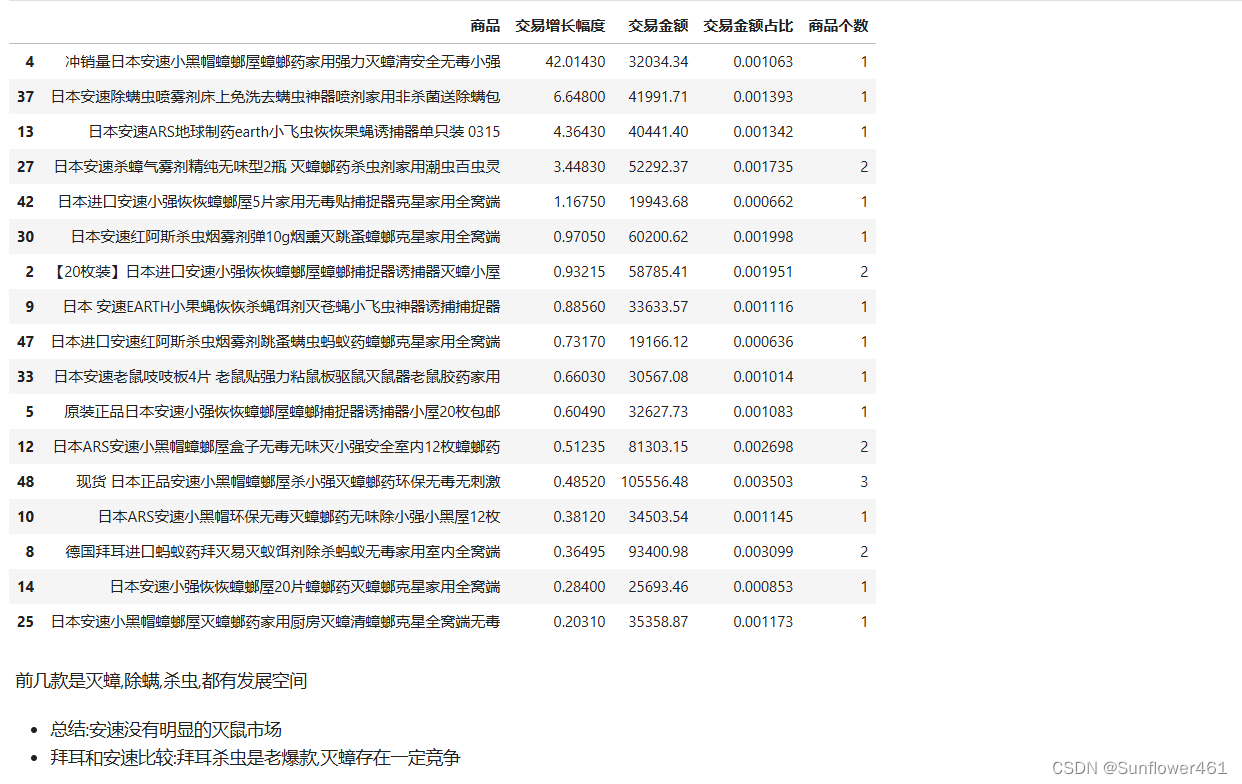
Task: Select row index 37
Action: tap(26, 97)
